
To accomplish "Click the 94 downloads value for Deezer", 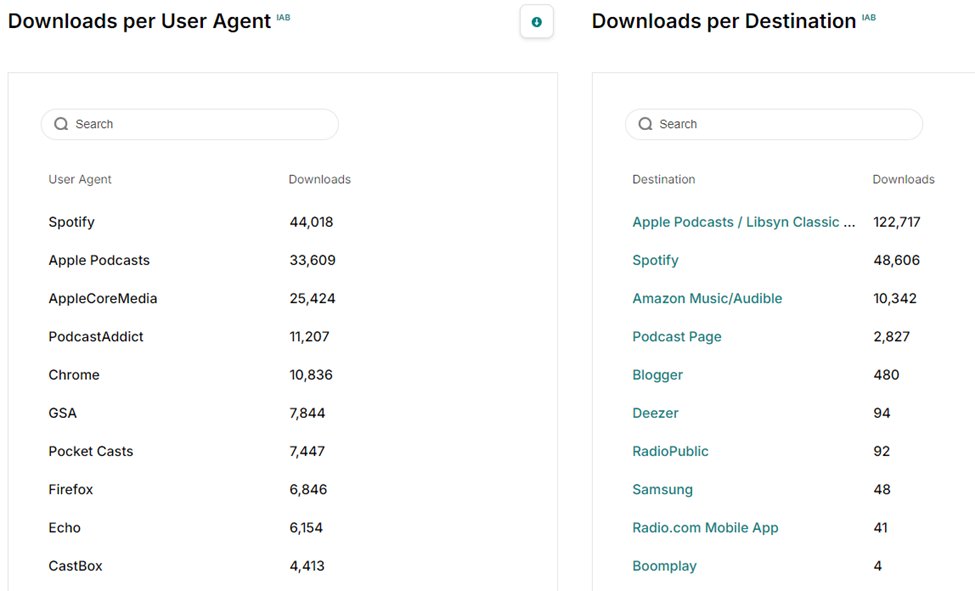I will tap(882, 413).
